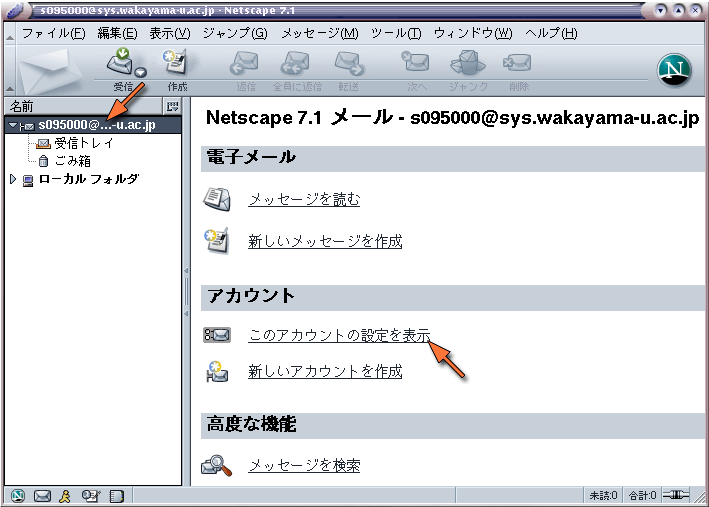
Task: Open the 表示(V) menu
Action: [x=170, y=33]
